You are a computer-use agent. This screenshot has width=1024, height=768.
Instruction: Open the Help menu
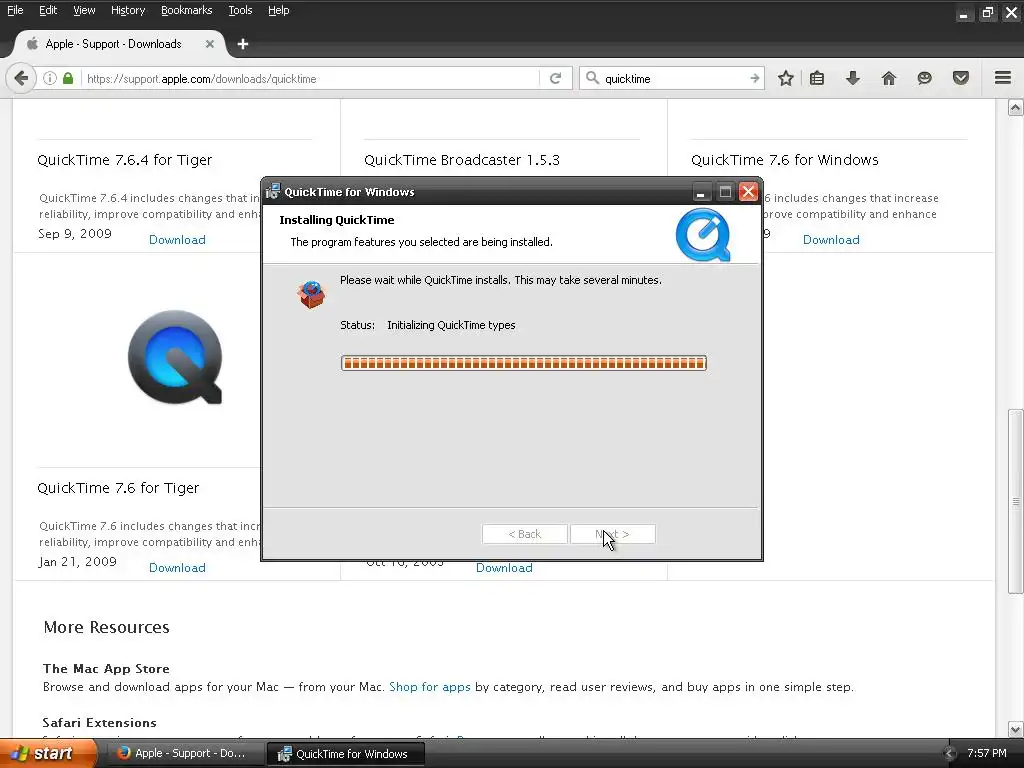pyautogui.click(x=278, y=10)
